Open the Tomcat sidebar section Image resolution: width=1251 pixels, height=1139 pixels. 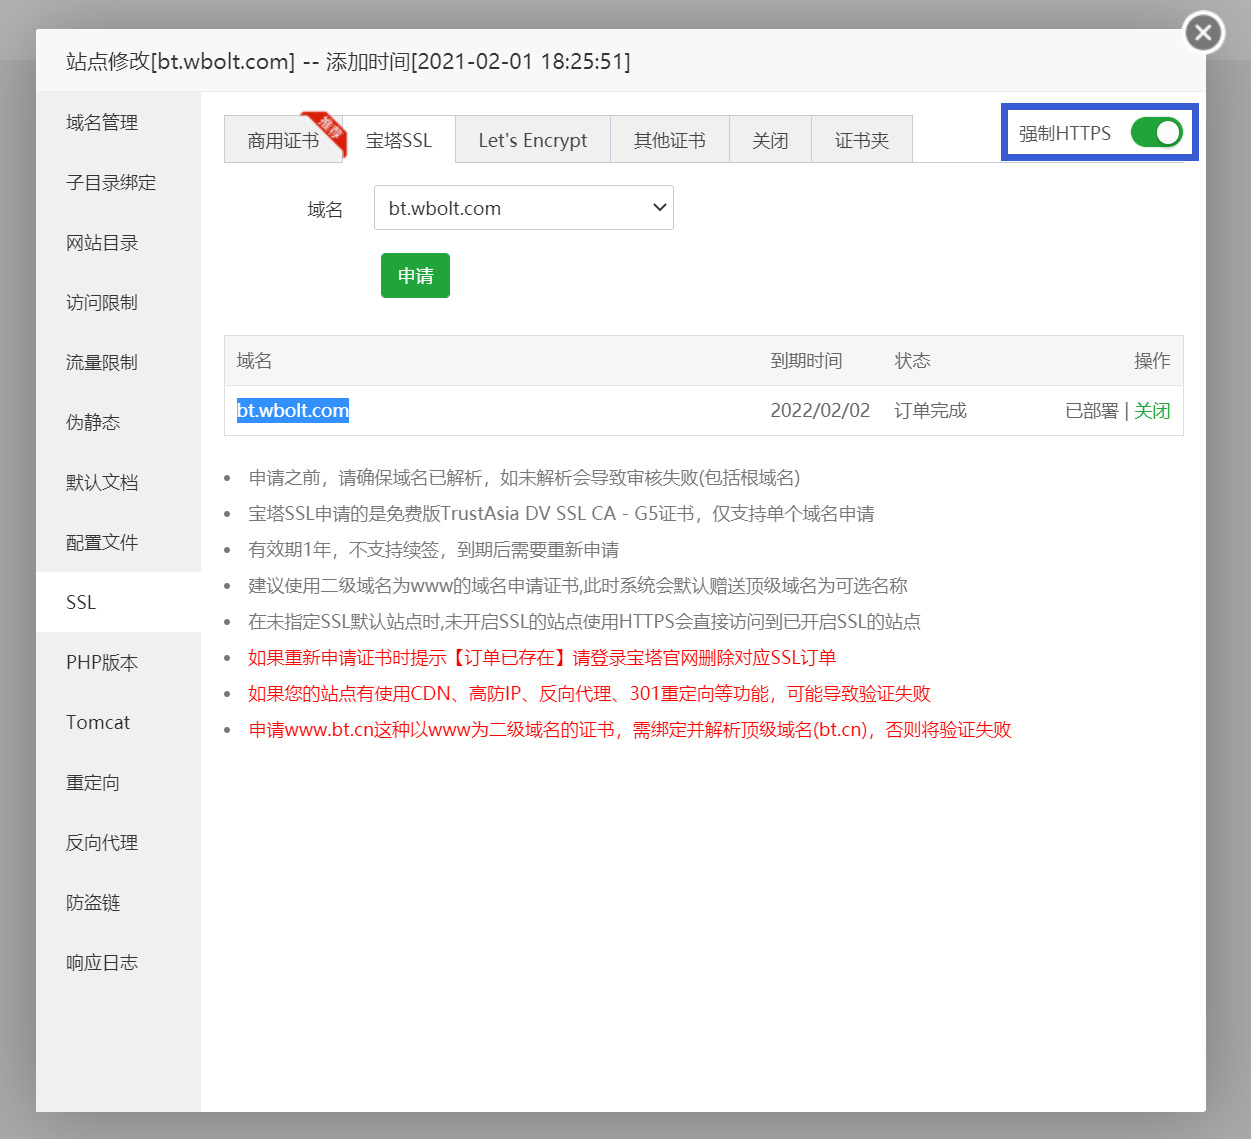click(x=97, y=722)
